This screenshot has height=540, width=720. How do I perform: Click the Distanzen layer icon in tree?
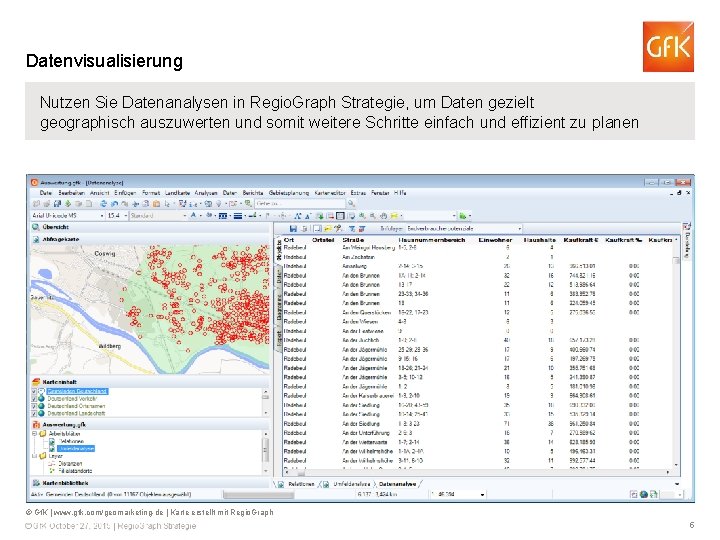(51, 464)
